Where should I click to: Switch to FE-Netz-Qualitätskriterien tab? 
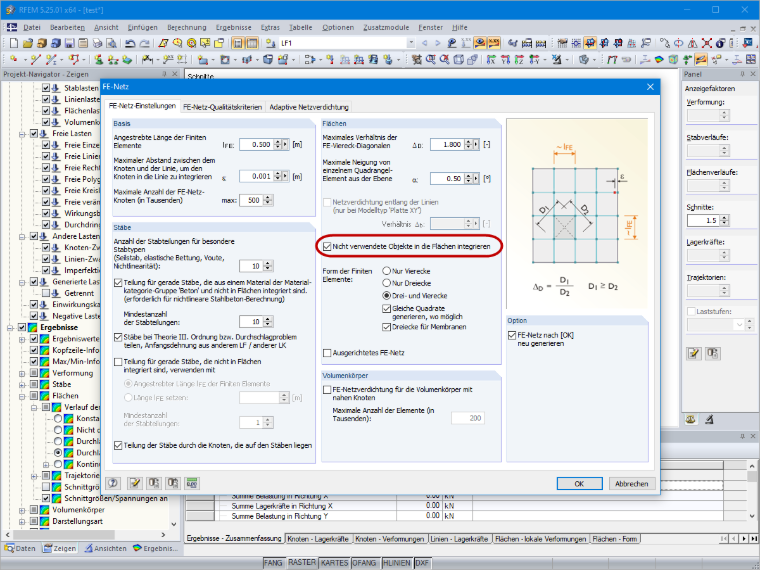coord(223,107)
